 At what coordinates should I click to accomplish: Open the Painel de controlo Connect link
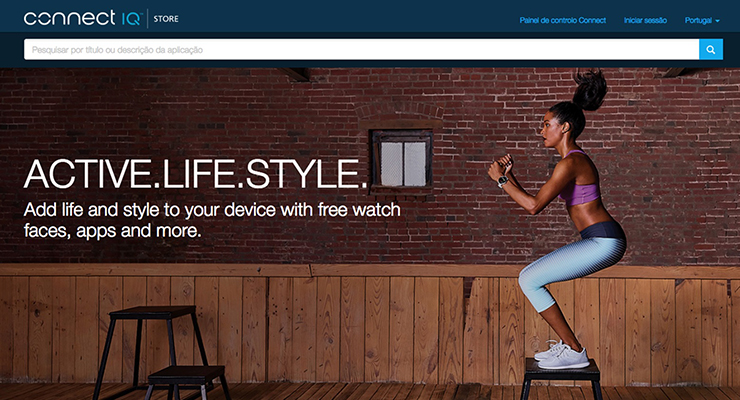tap(563, 20)
